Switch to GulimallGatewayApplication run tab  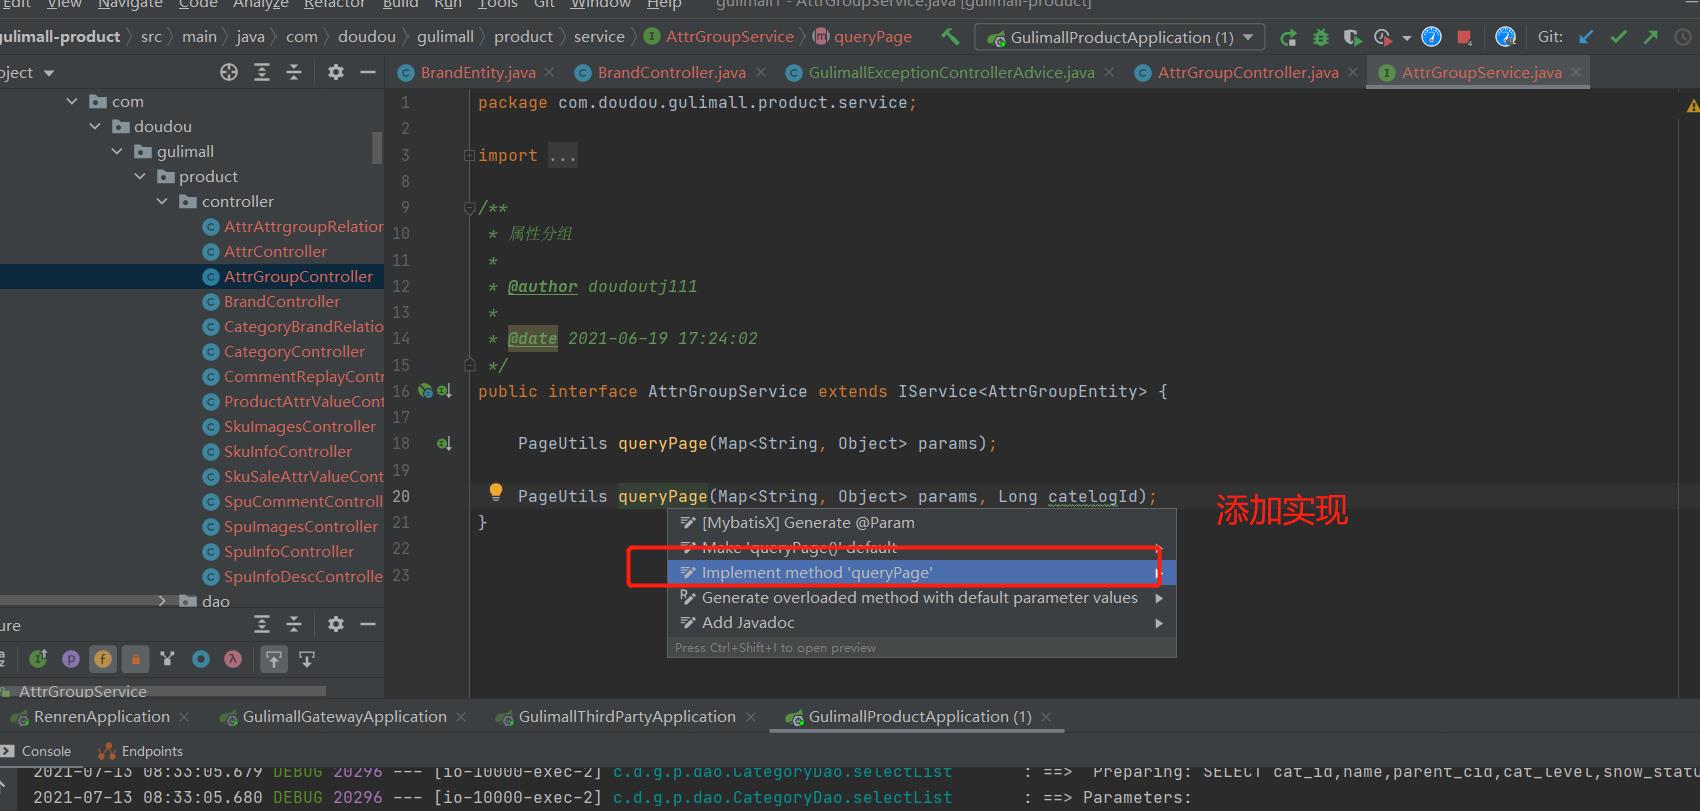343,716
